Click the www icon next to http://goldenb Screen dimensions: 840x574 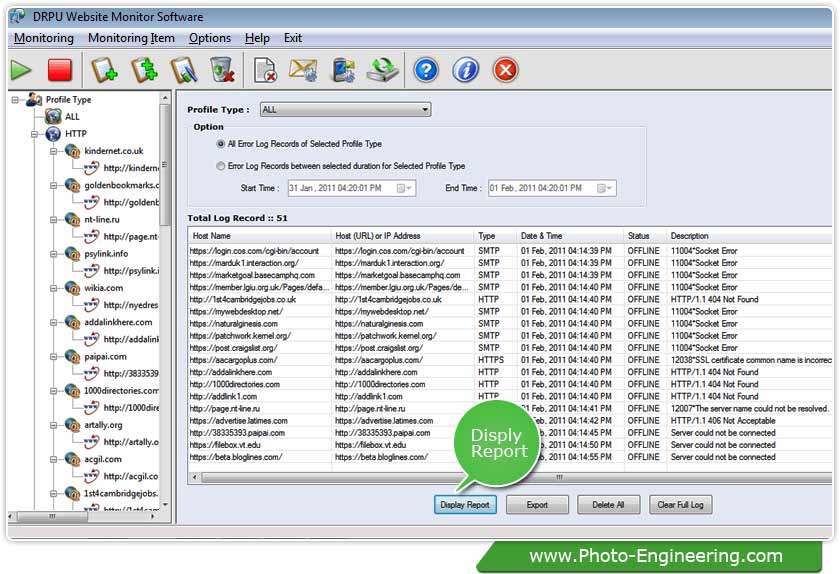[91, 202]
